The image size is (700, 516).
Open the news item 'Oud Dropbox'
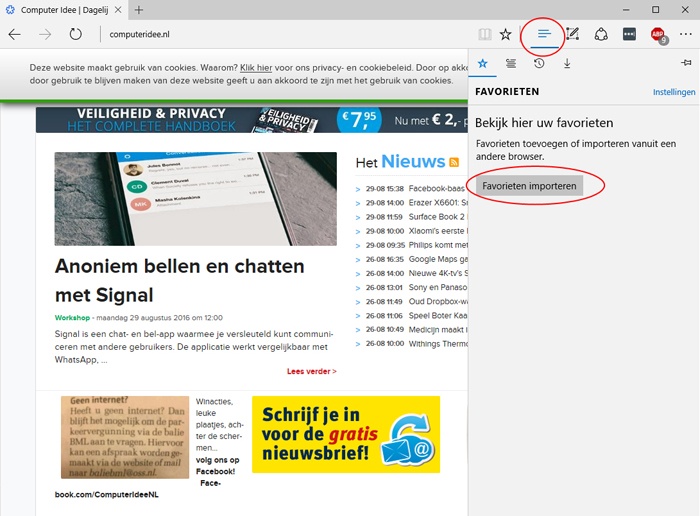click(x=438, y=302)
